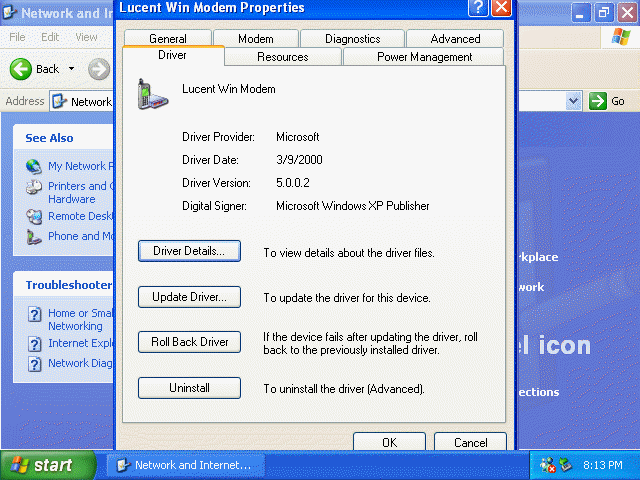Open Network Diagnostics link
The height and width of the screenshot is (480, 640).
click(x=80, y=363)
